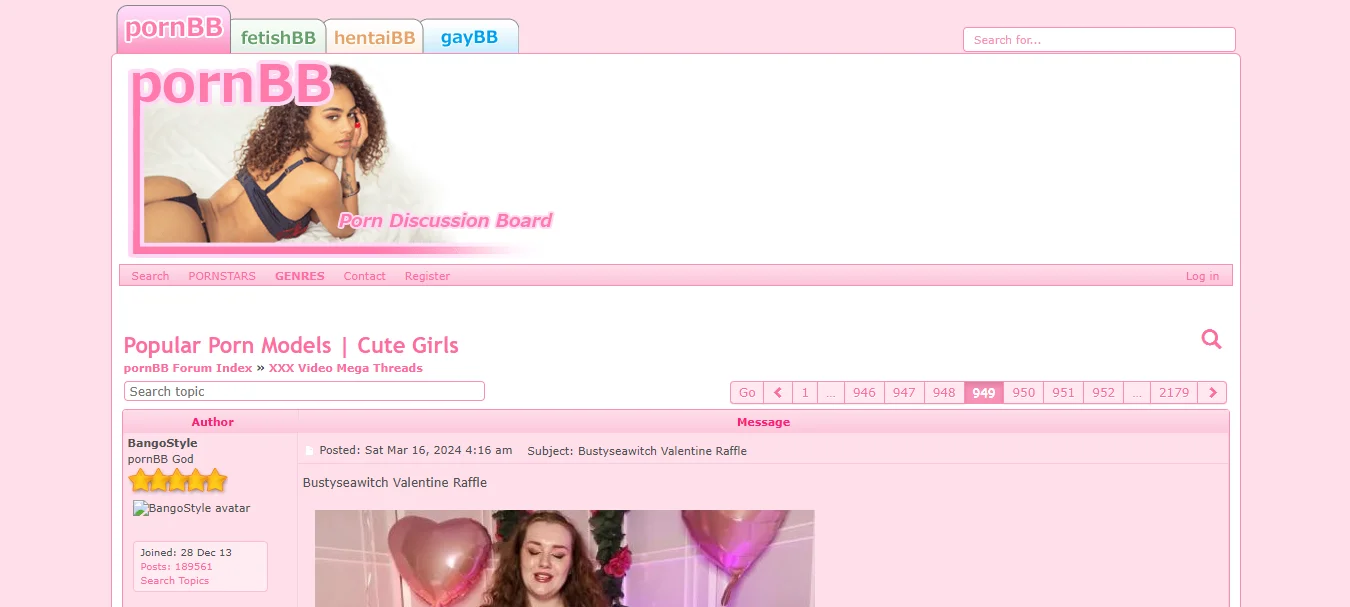1350x607 pixels.
Task: Jump to page 951
Action: [x=1064, y=392]
